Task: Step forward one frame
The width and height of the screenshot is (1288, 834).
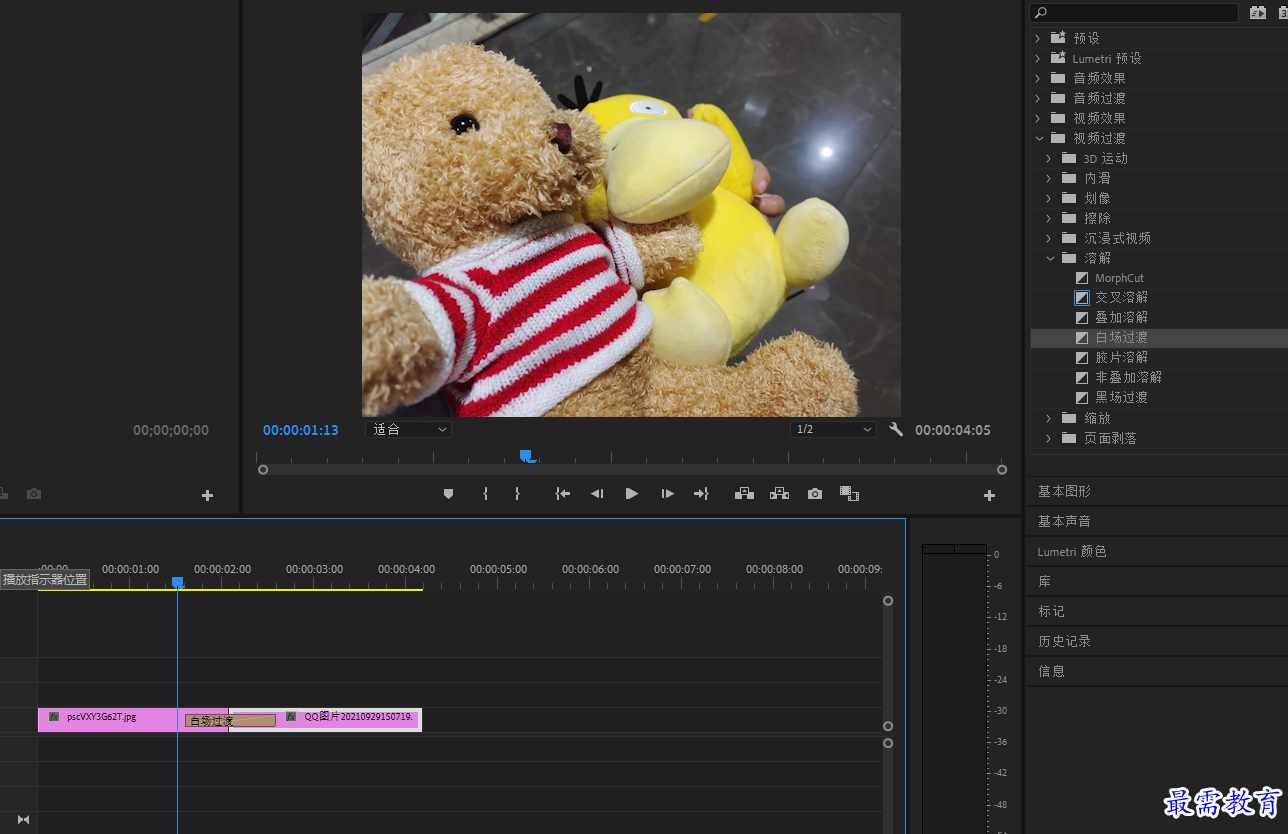Action: click(x=667, y=494)
